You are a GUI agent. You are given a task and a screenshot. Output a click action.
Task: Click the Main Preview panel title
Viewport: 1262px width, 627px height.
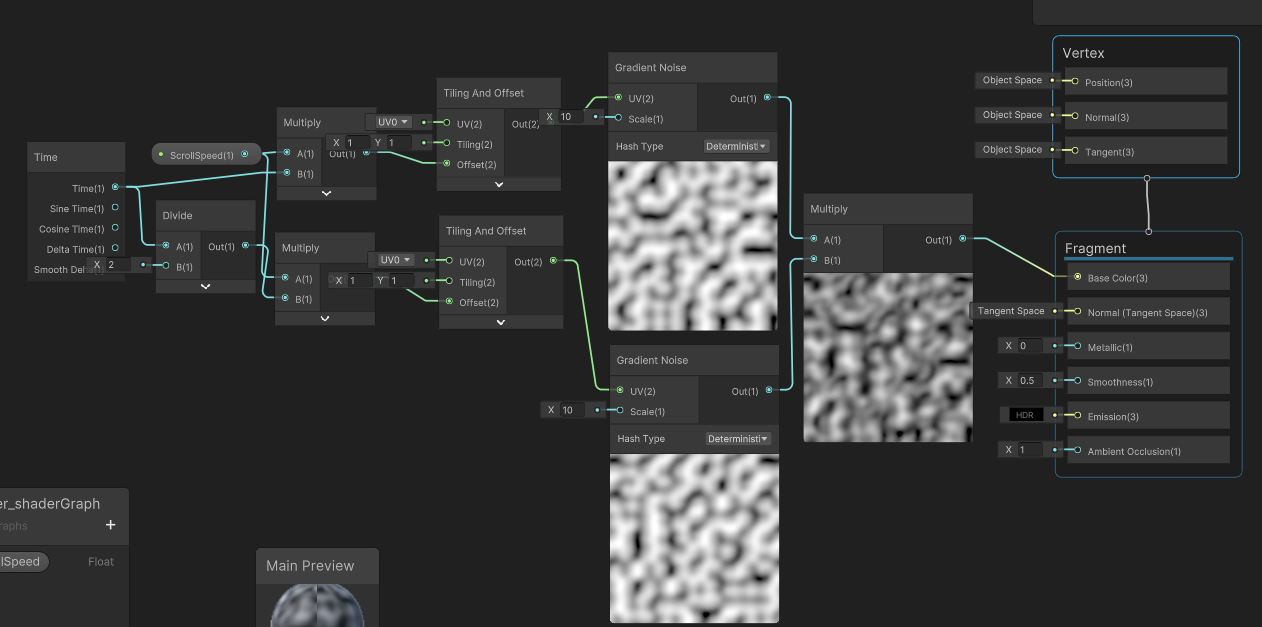click(x=310, y=566)
